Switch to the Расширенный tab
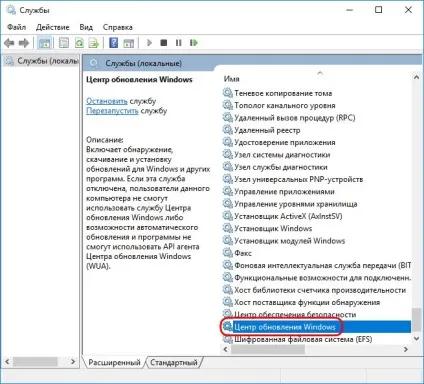 coord(114,362)
